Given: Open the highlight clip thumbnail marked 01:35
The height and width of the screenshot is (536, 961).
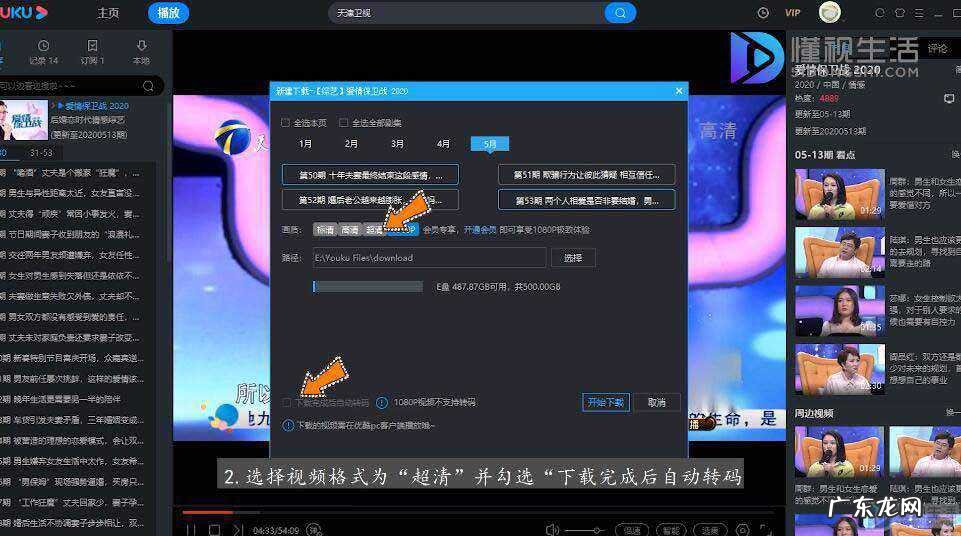Looking at the screenshot, I should 840,311.
